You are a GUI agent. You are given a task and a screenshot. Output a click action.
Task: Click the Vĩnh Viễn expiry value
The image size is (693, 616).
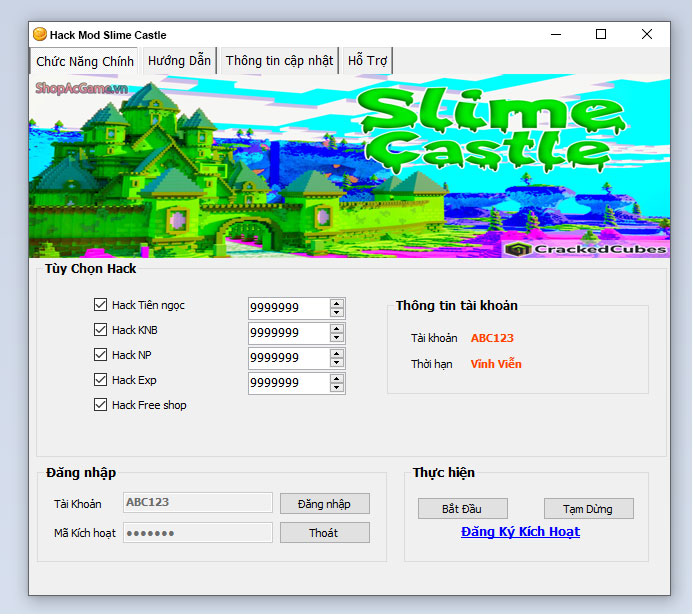tap(496, 364)
